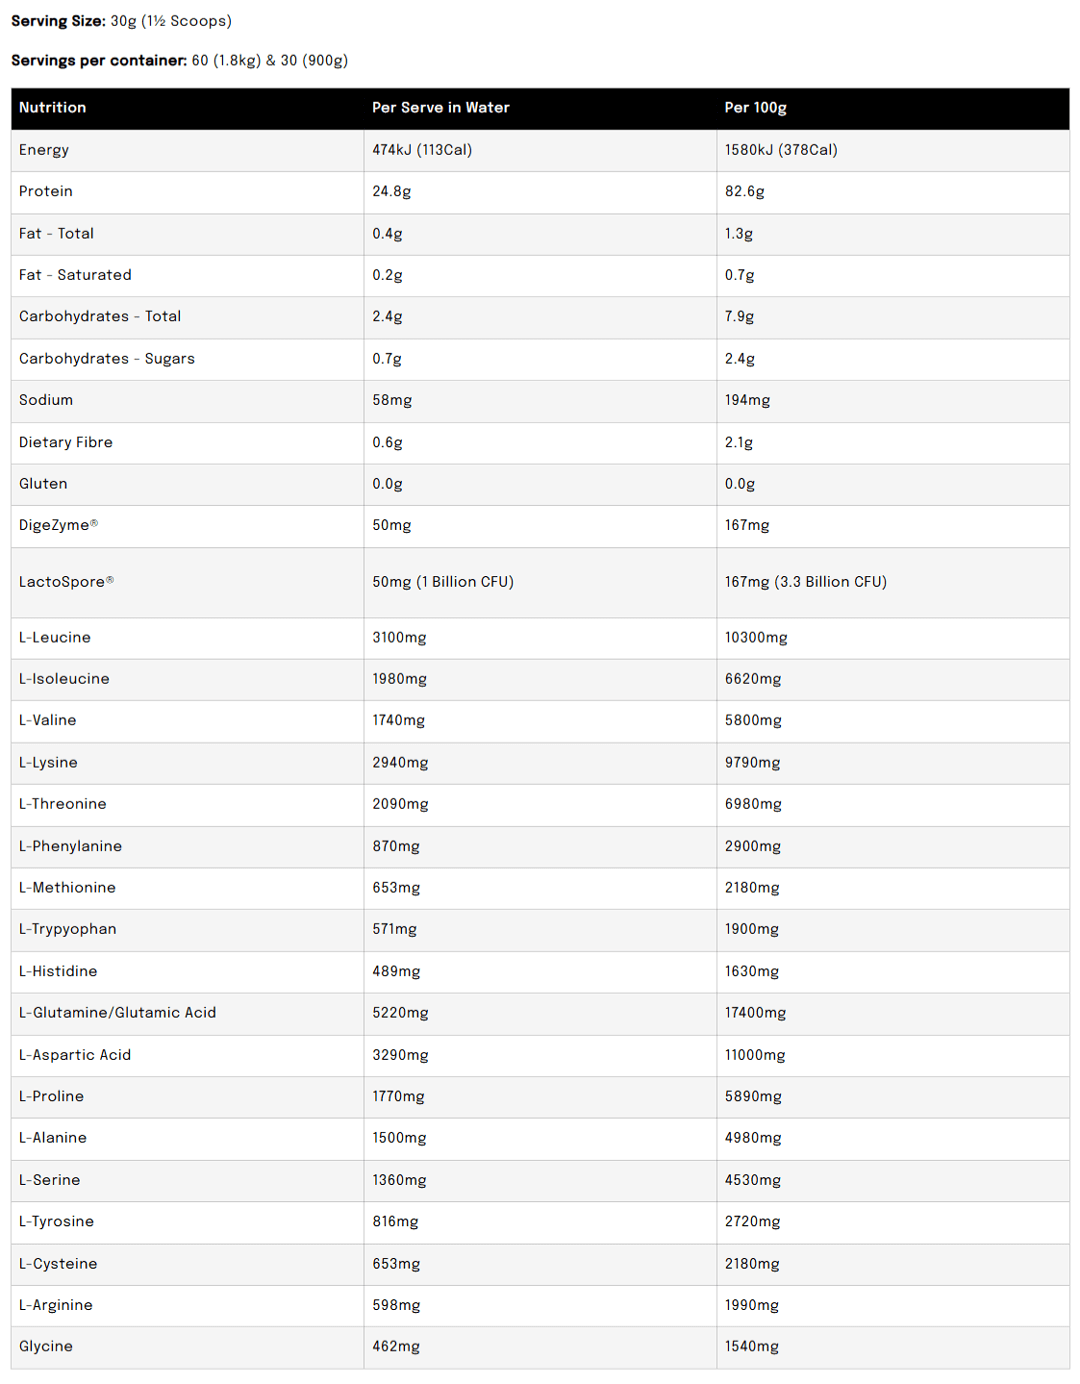1080x1384 pixels.
Task: Select the Carbohydrates - Sugars row label
Action: 107,359
